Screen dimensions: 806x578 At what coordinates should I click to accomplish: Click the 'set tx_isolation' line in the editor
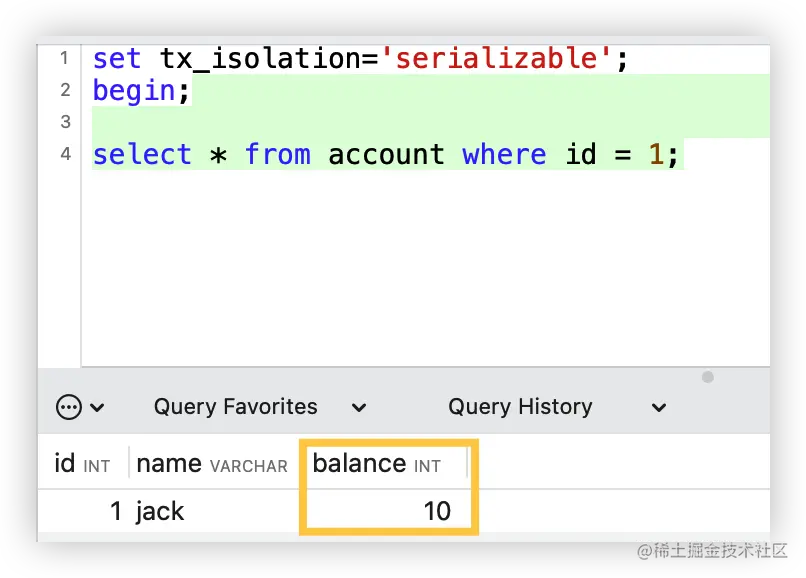tap(360, 58)
